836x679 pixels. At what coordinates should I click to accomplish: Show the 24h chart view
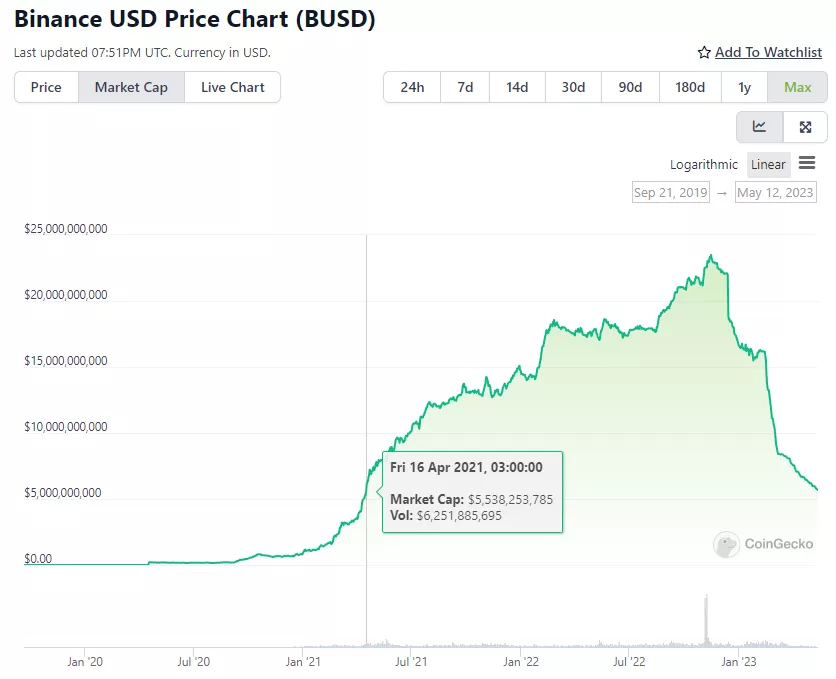tap(411, 87)
